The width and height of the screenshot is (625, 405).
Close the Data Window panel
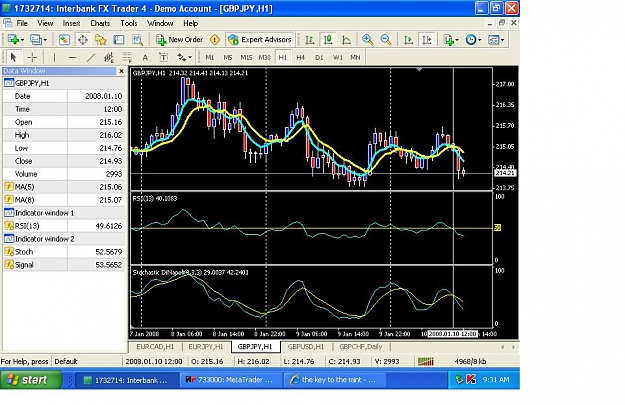coord(122,71)
